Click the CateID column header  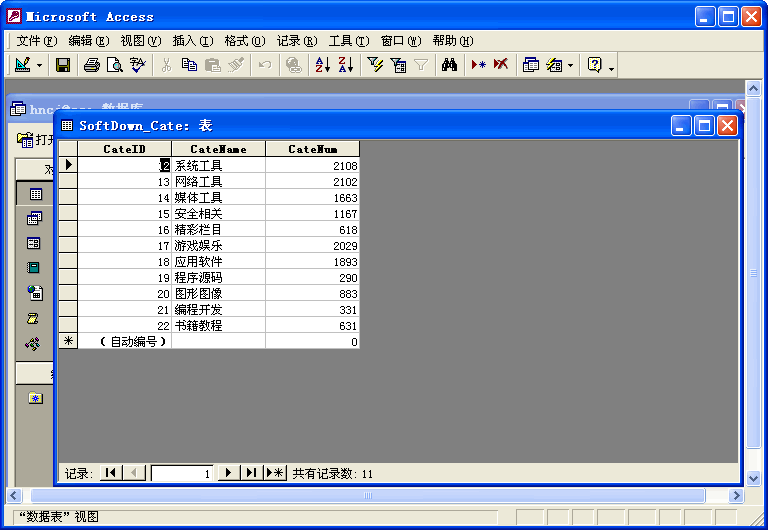(124, 149)
